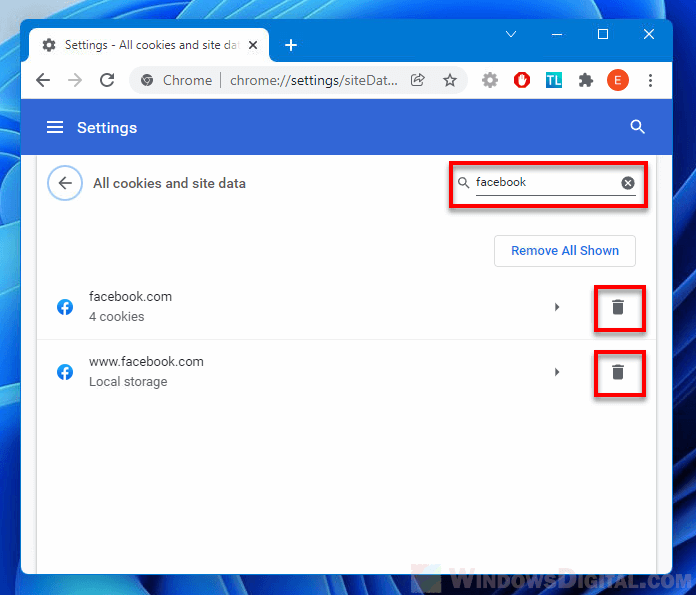
Task: Maximize the Chrome window
Action: pos(603,34)
